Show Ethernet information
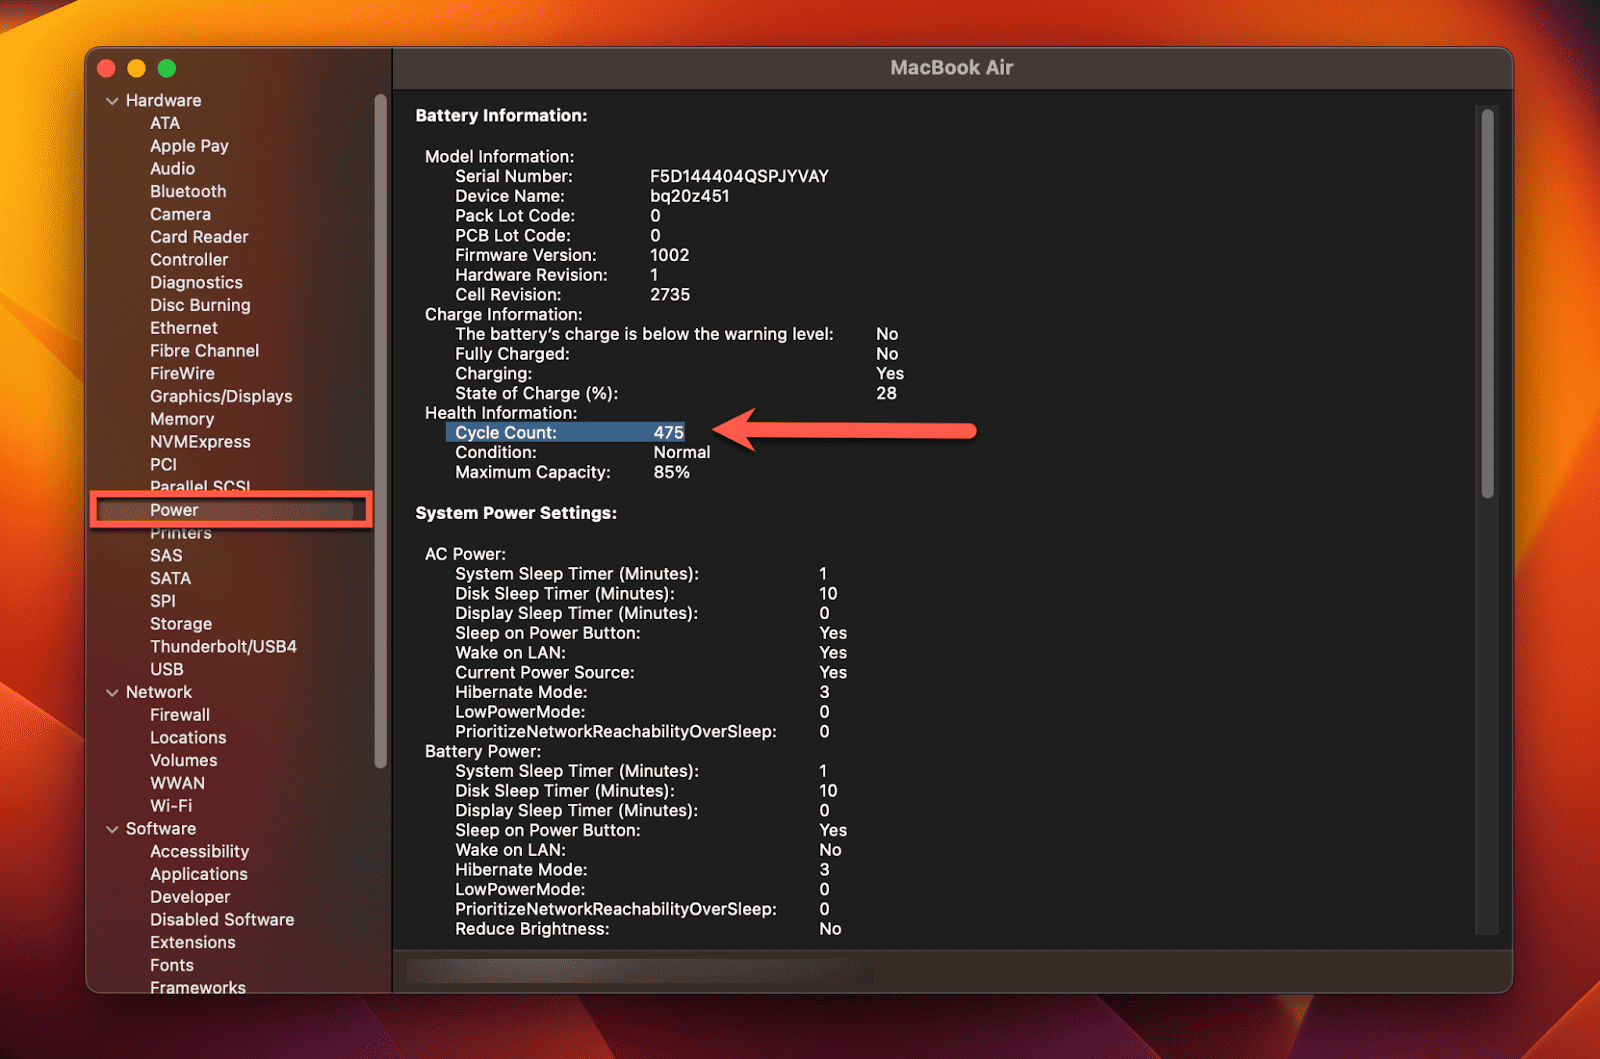This screenshot has width=1600, height=1059. 184,328
